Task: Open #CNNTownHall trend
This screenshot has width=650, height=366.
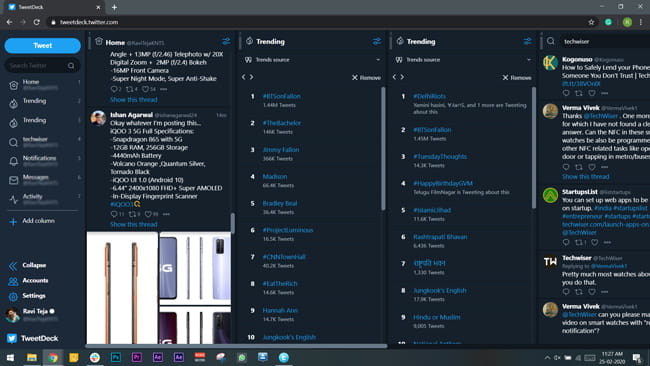Action: [x=284, y=257]
